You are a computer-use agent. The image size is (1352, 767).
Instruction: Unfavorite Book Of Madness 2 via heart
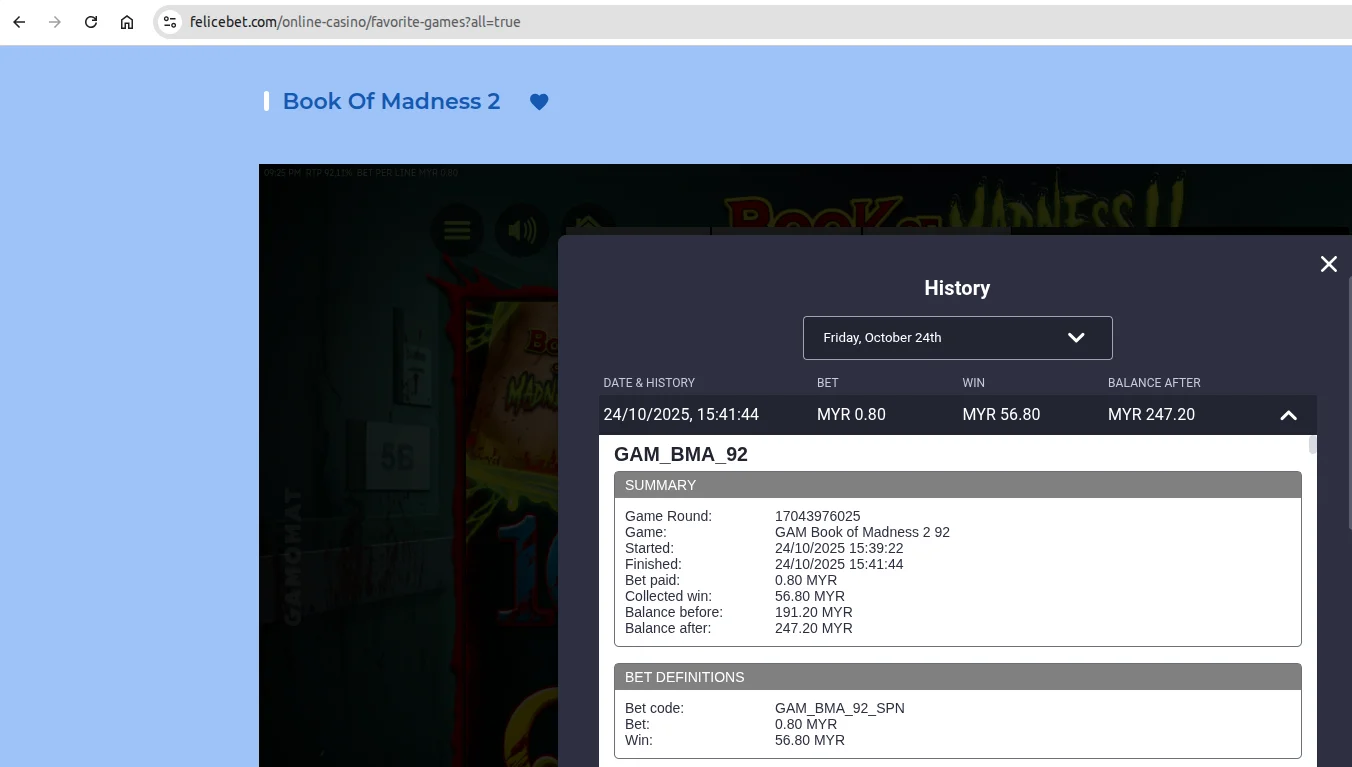539,102
